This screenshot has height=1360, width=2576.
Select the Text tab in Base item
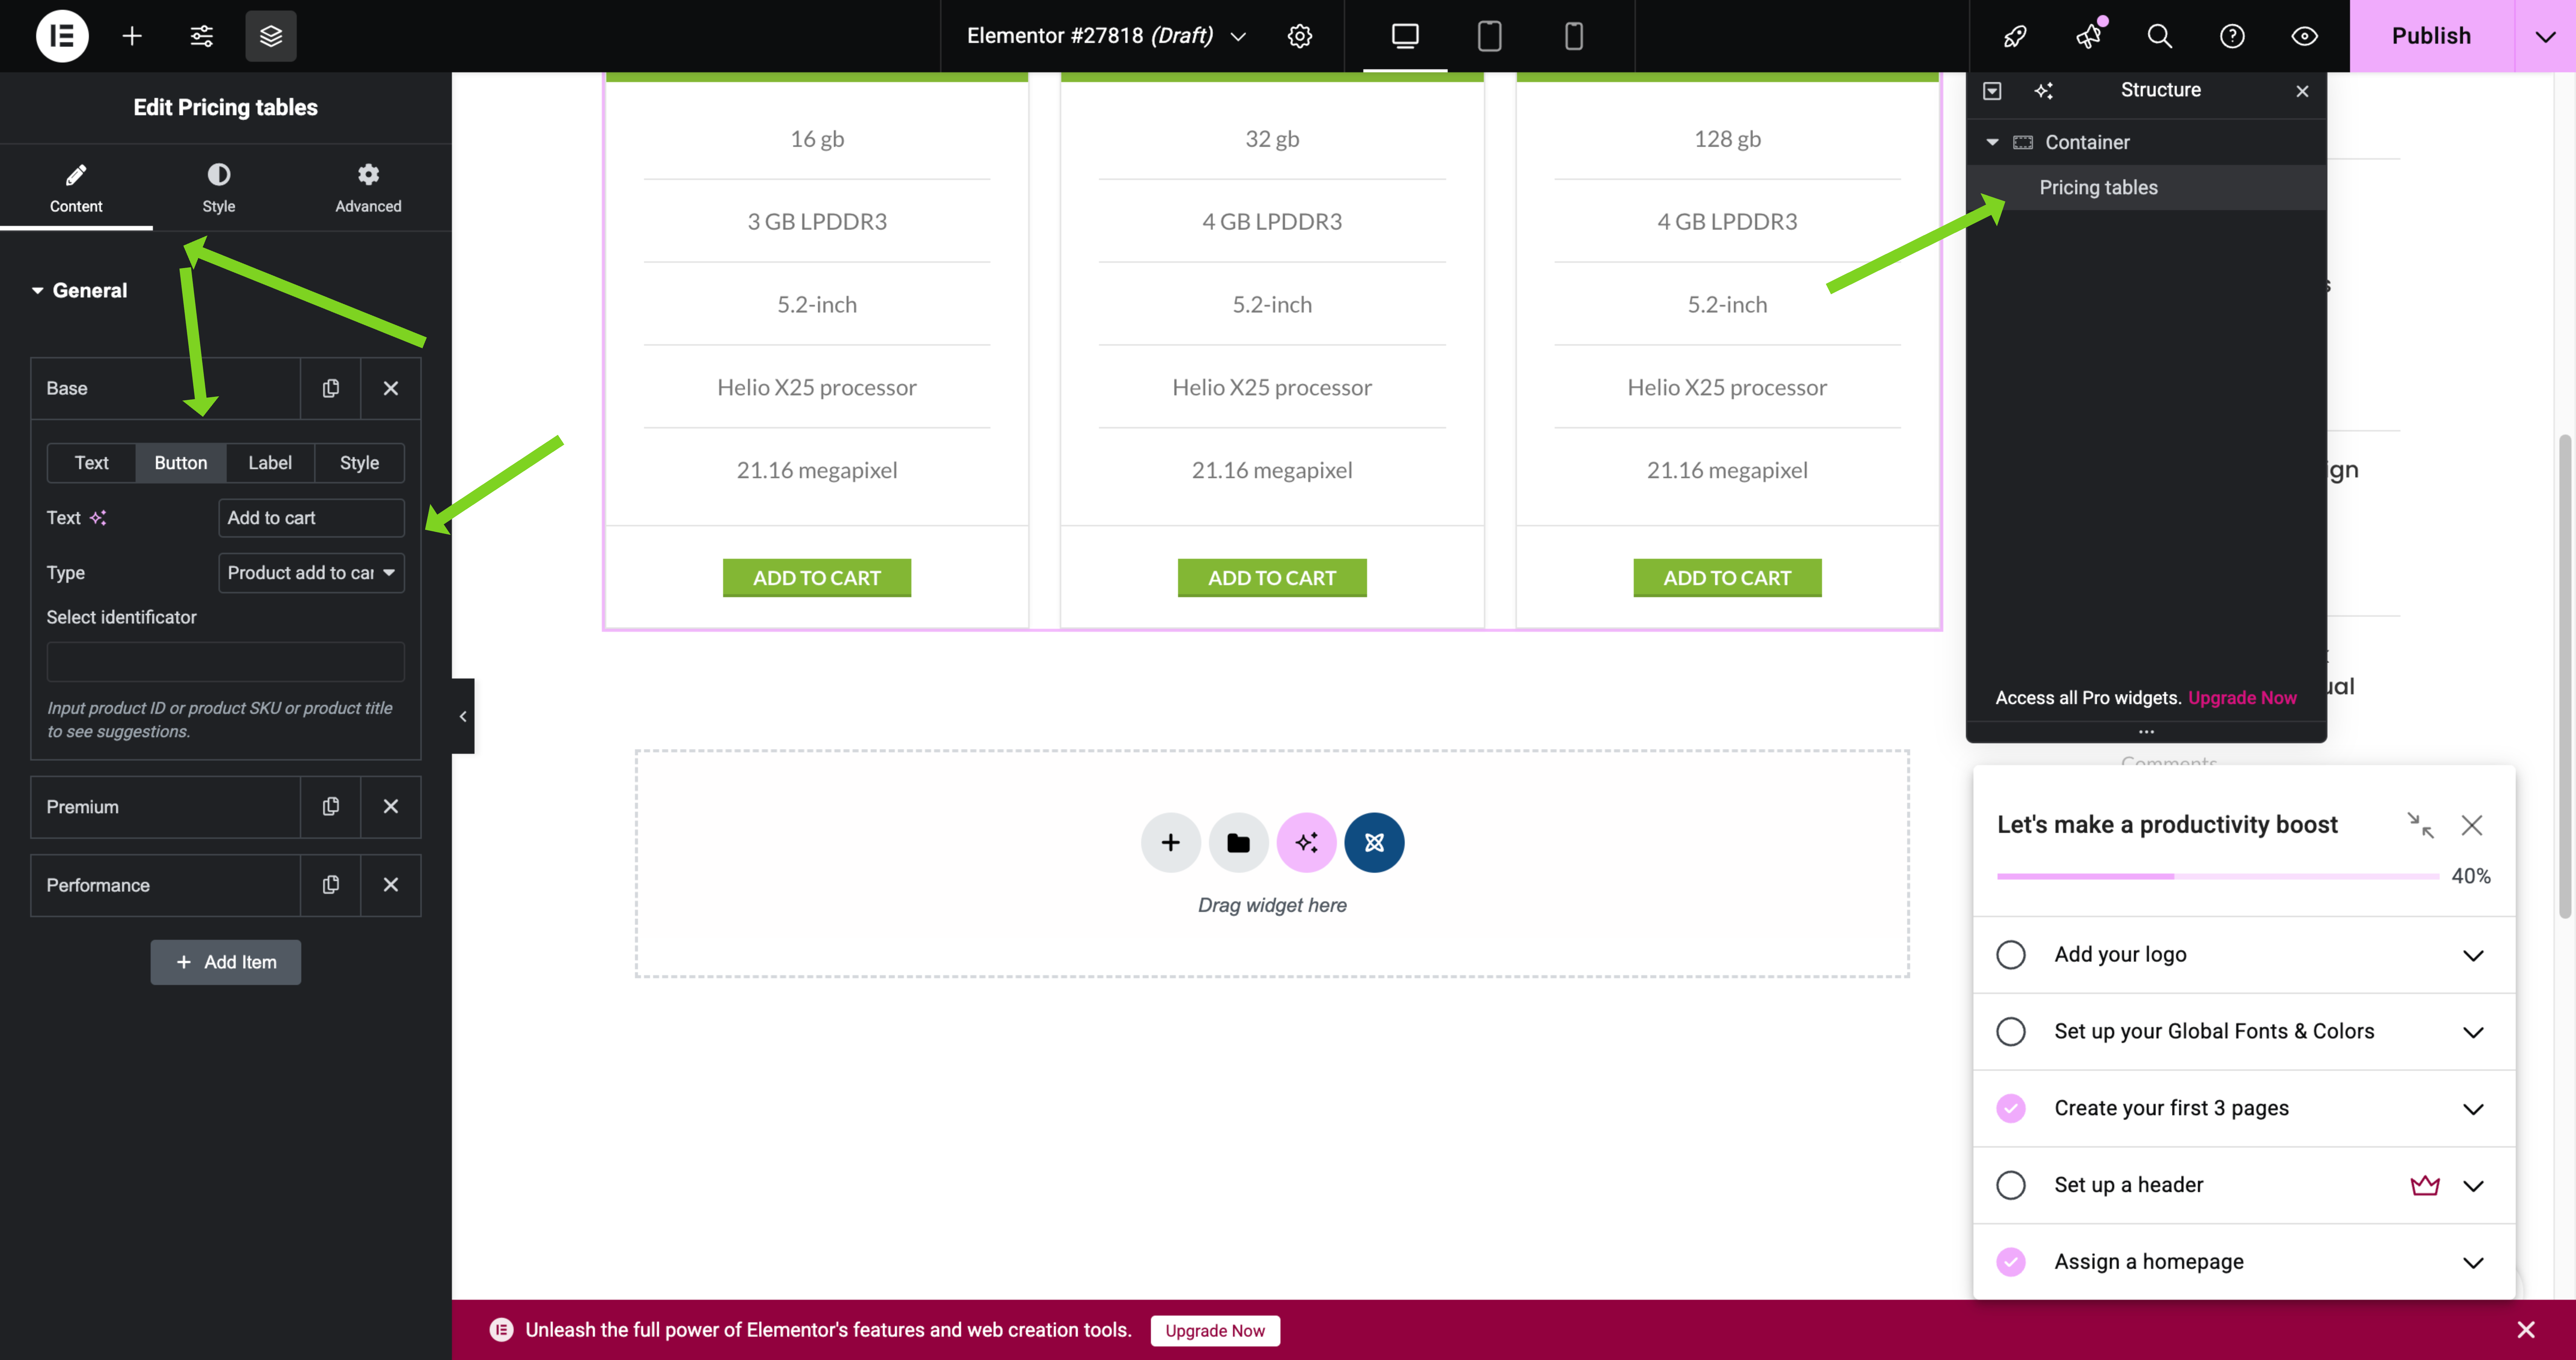pos(91,463)
